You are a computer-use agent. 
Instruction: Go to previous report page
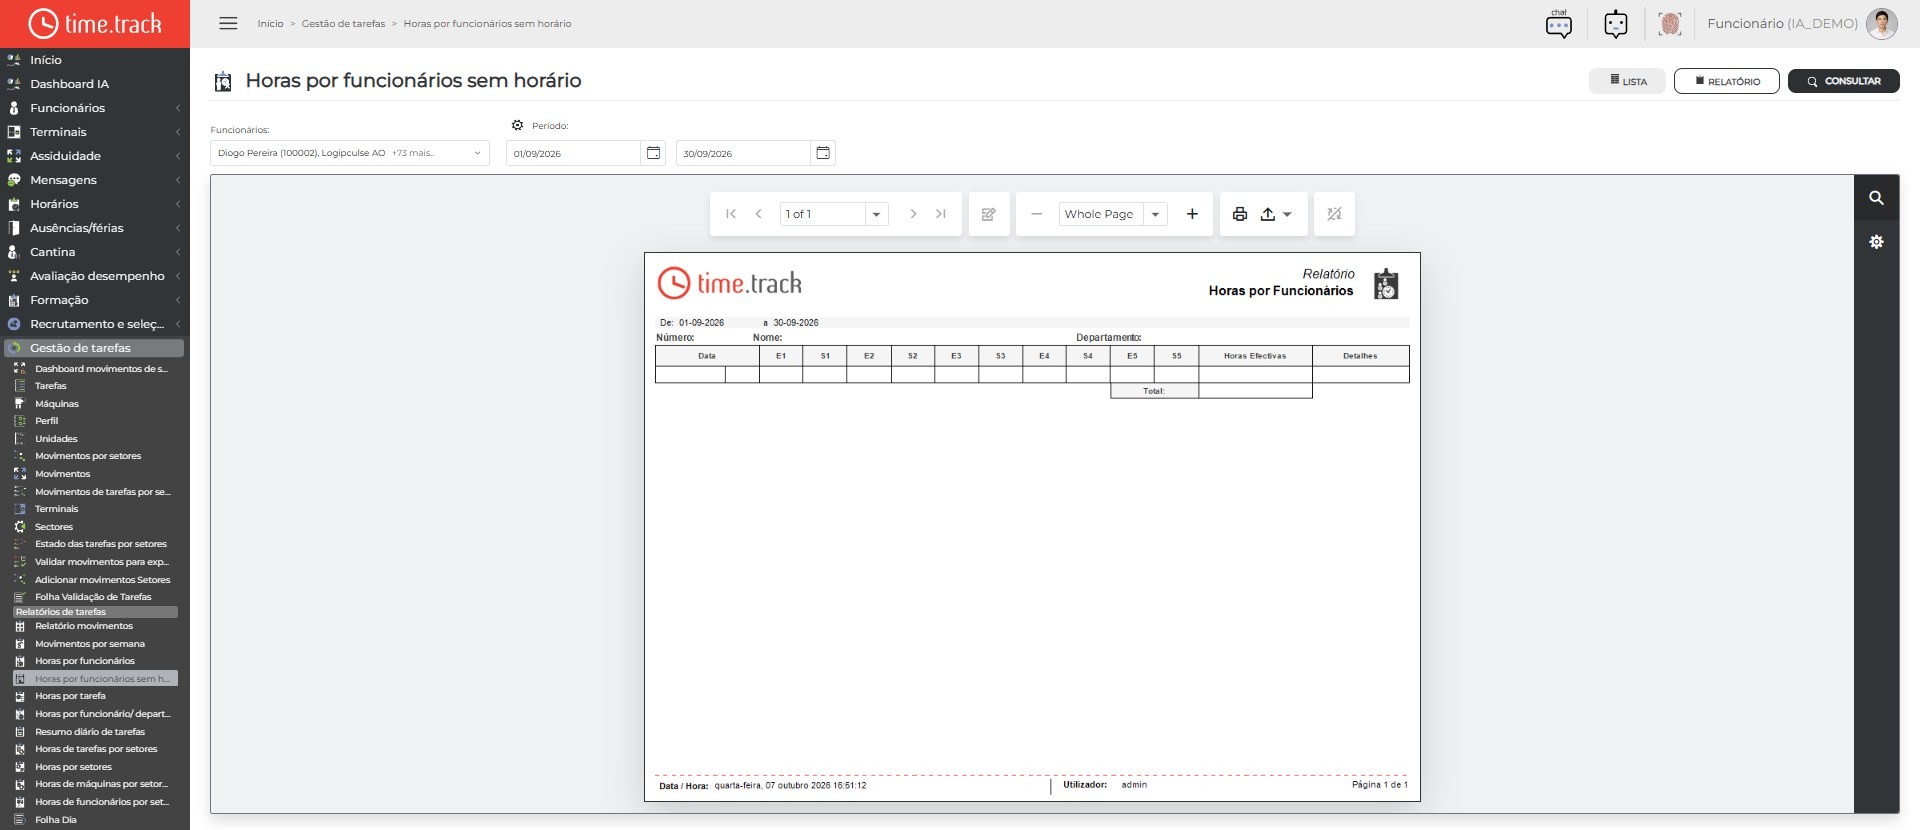click(759, 214)
